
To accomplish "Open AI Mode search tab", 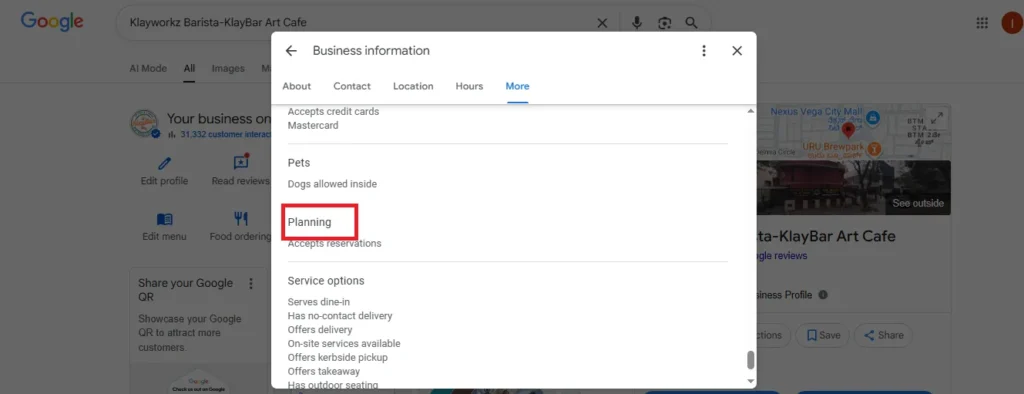I will click(148, 69).
